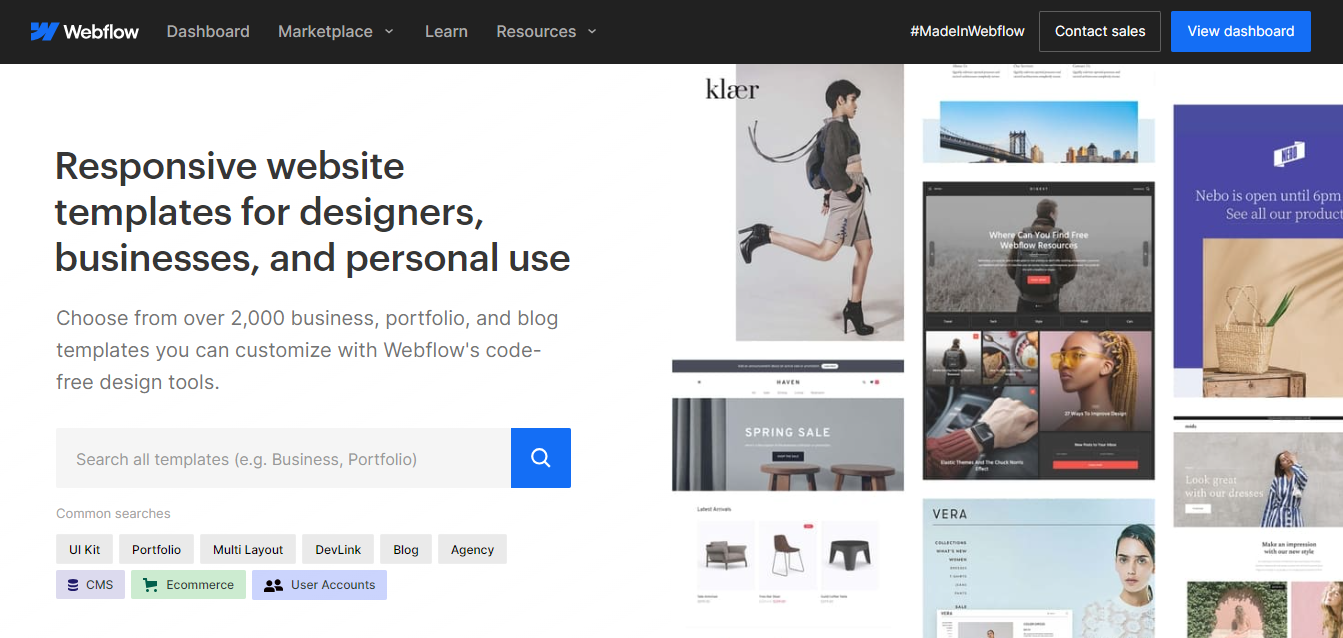Click the 'Responsive website templates' heading
The image size is (1343, 638).
(312, 212)
